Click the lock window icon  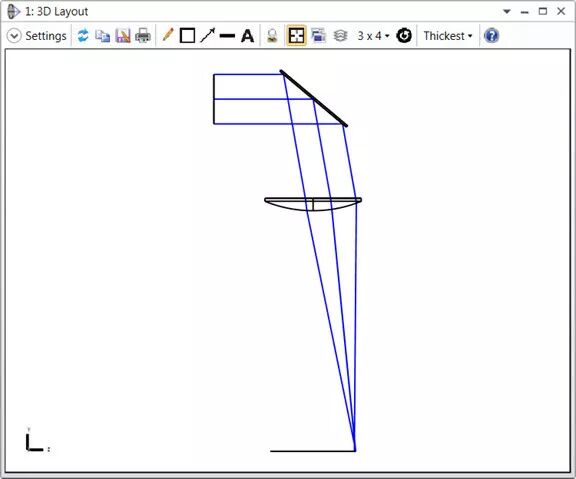pyautogui.click(x=272, y=36)
